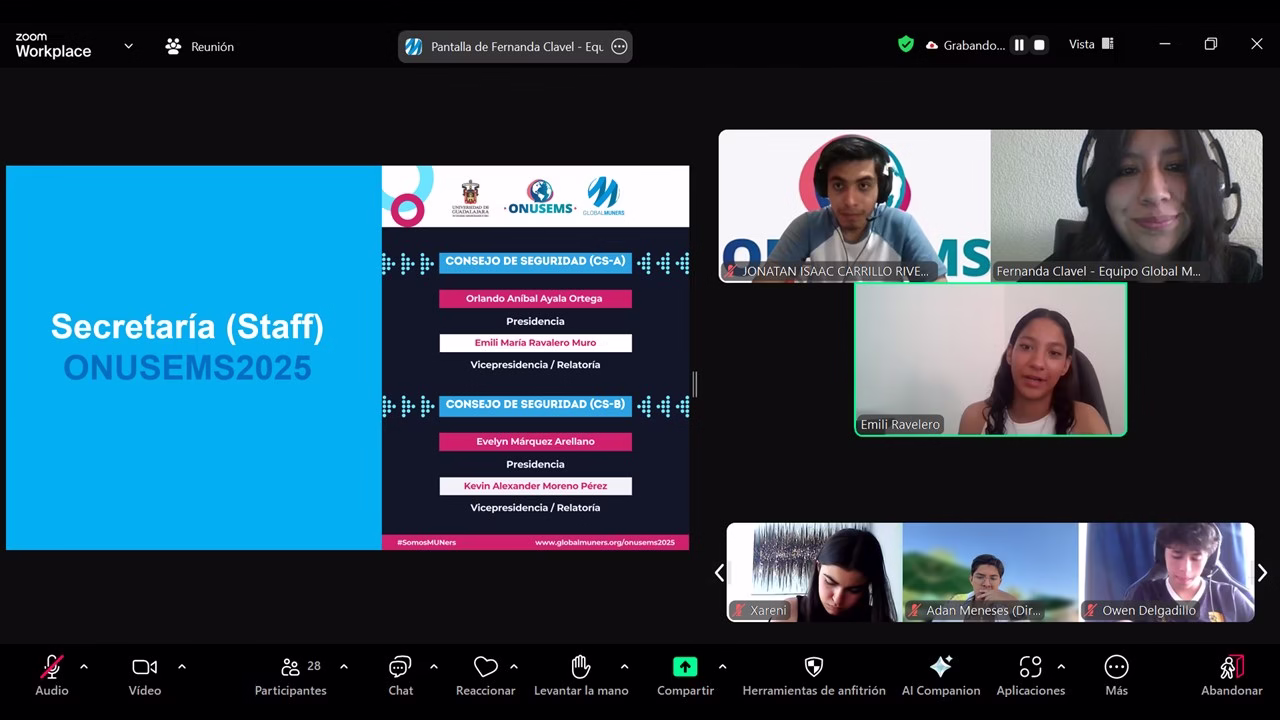
Task: Unmute the Audio microphone
Action: (x=52, y=668)
